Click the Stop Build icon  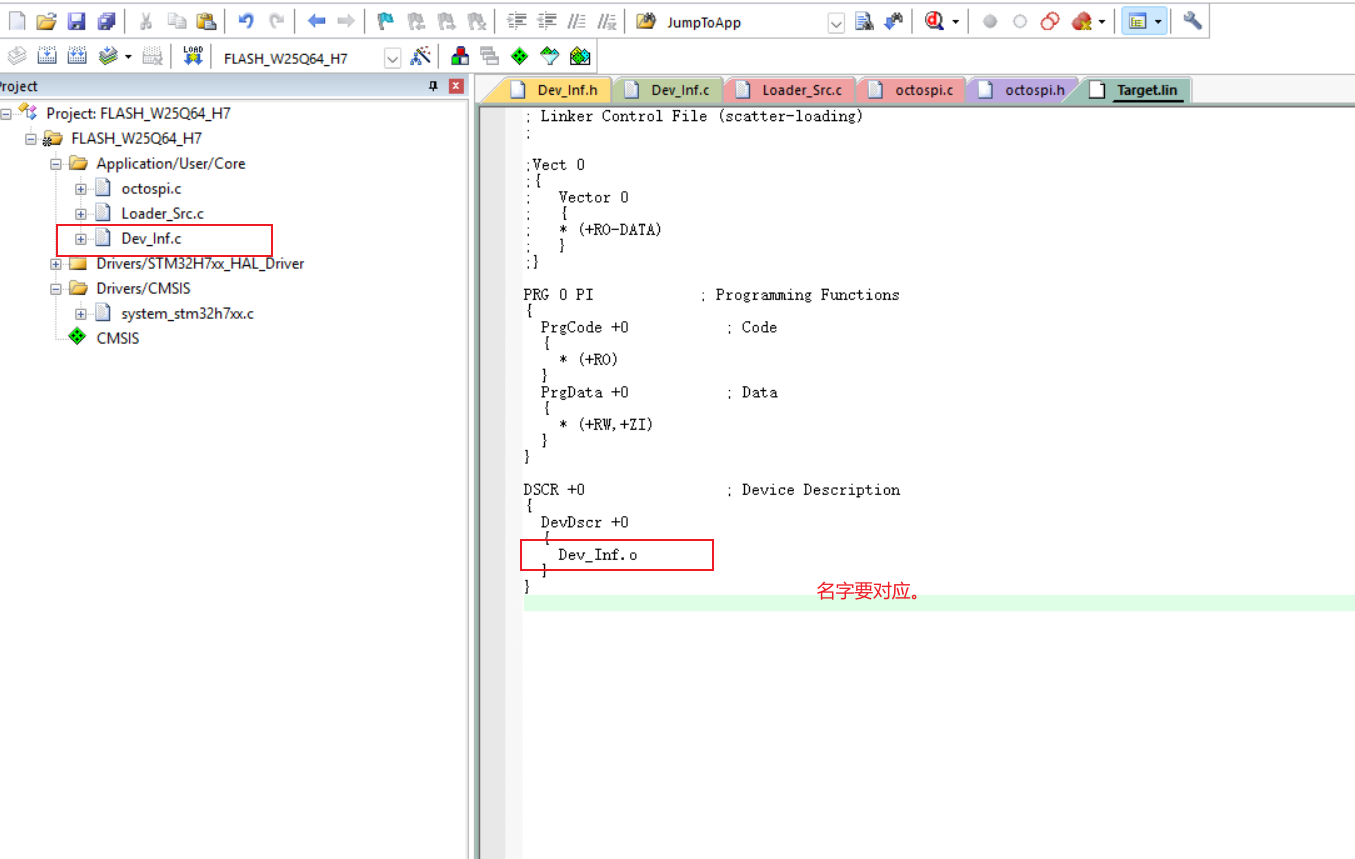point(152,56)
